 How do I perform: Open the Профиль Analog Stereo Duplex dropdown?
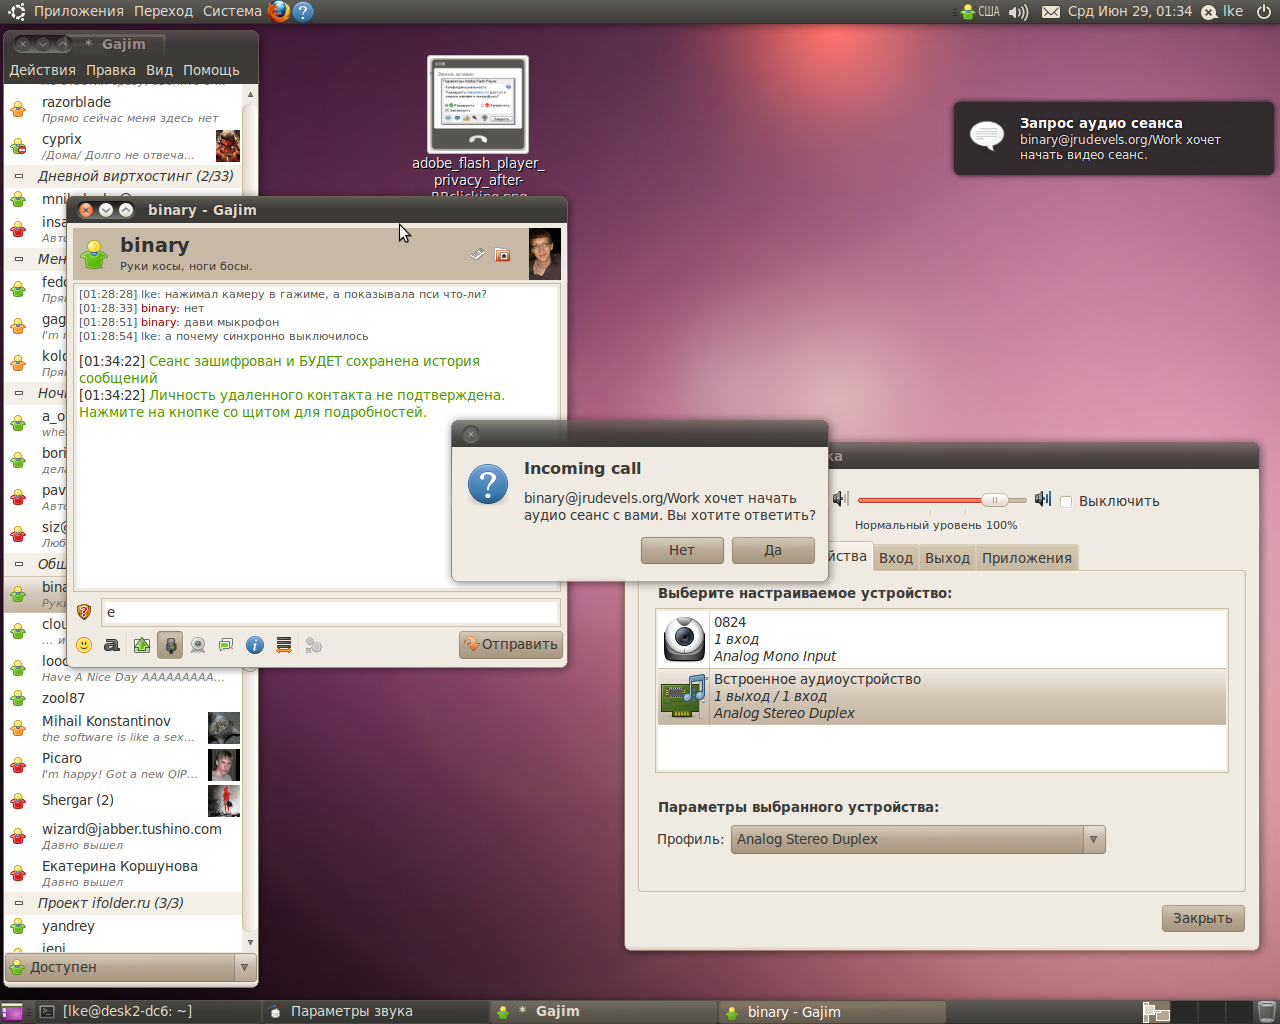coord(918,839)
